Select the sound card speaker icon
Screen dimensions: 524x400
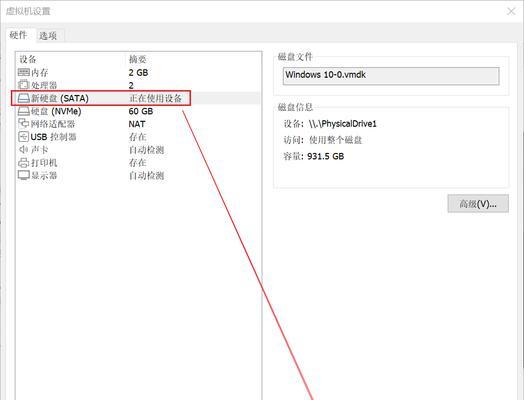(x=23, y=149)
